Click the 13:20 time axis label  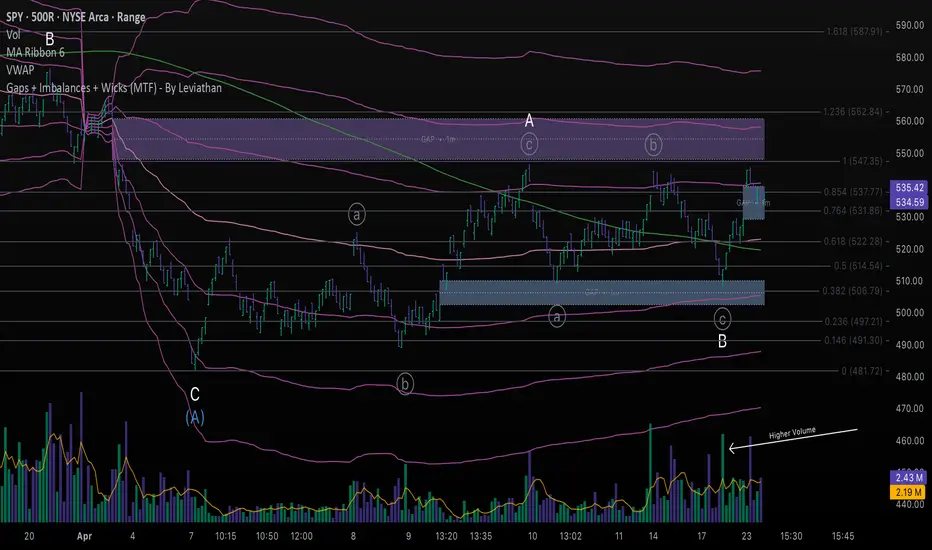coord(446,536)
